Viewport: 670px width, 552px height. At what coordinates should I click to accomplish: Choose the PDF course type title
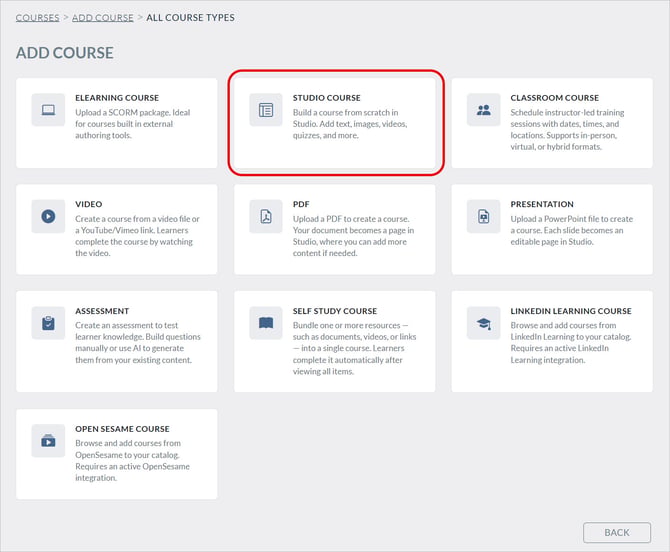[x=301, y=204]
